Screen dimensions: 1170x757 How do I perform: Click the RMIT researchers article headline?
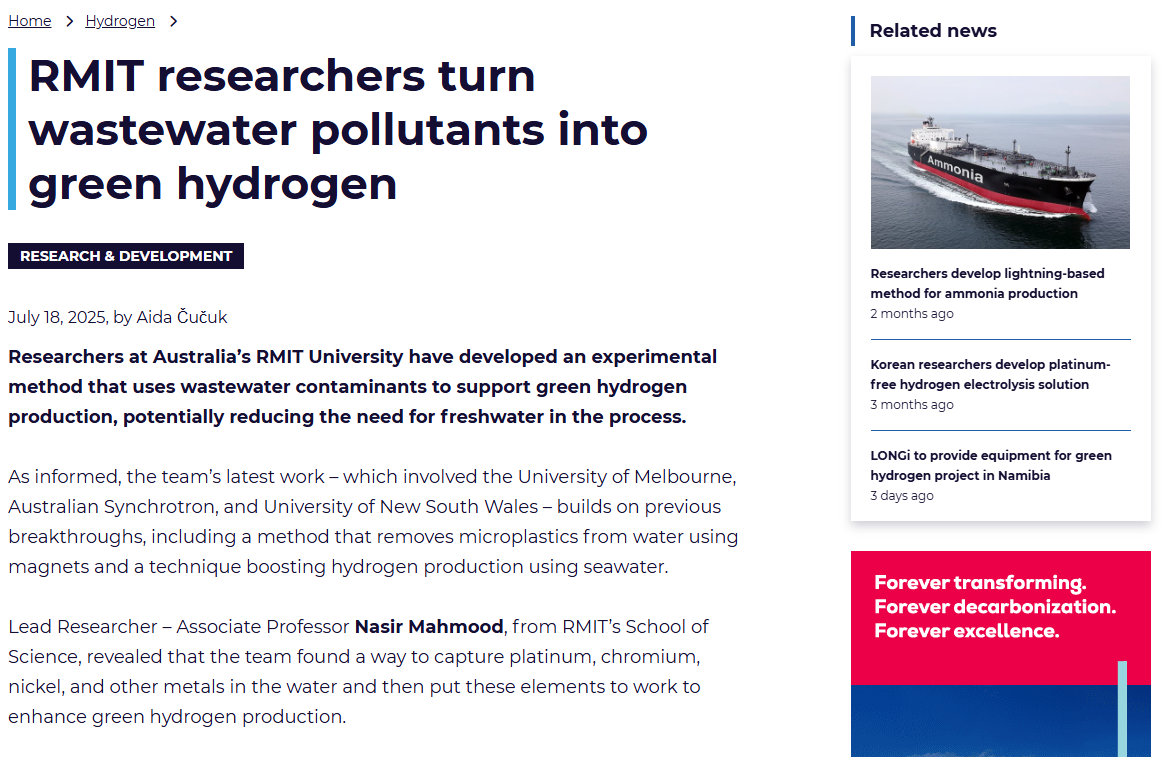338,130
